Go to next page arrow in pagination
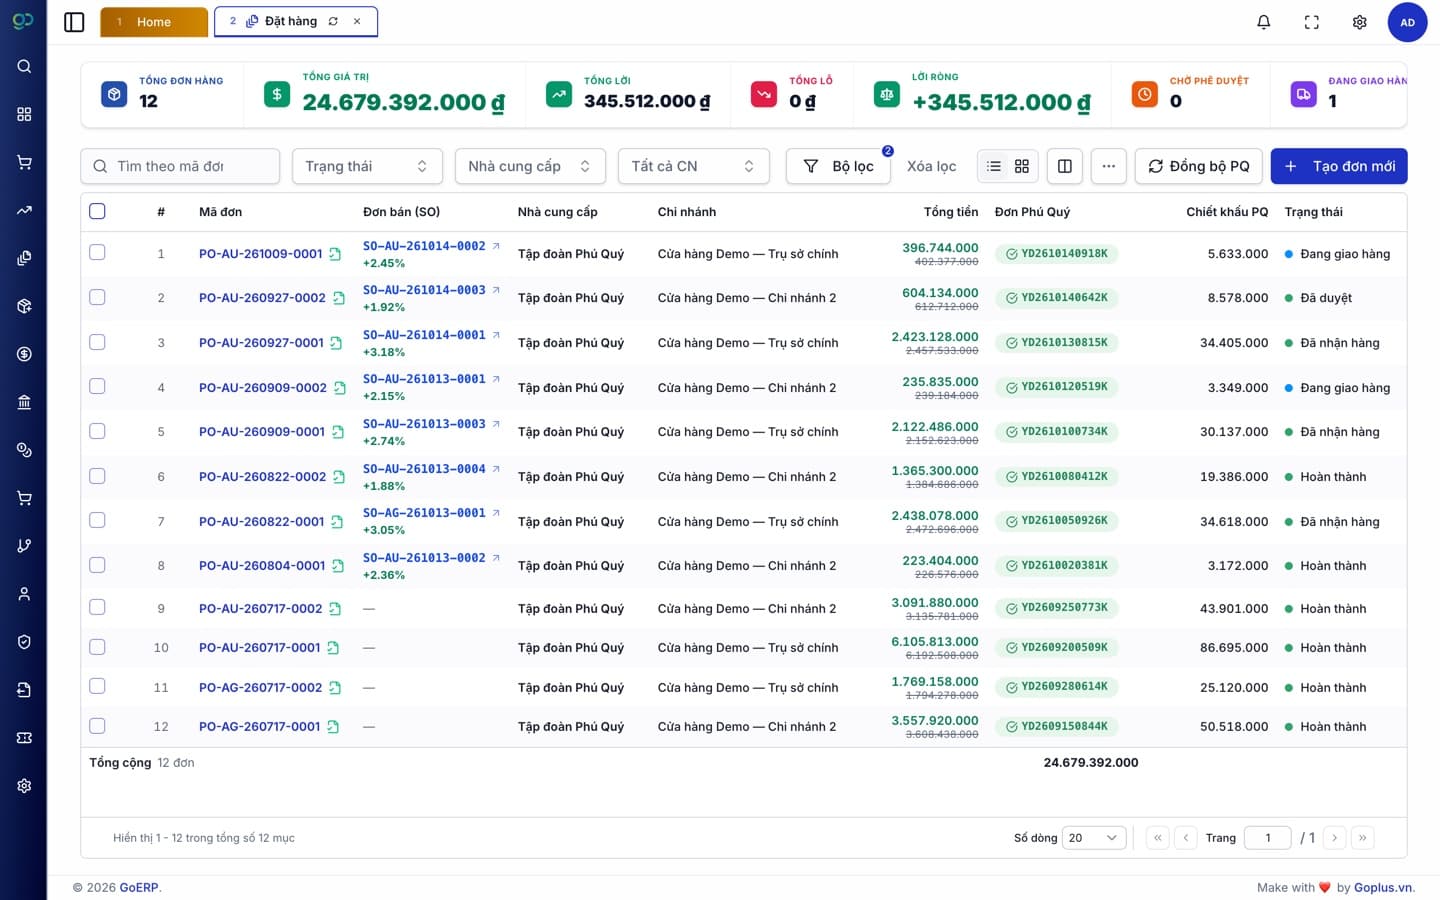Screen dimensions: 1440x900 click(x=1334, y=838)
